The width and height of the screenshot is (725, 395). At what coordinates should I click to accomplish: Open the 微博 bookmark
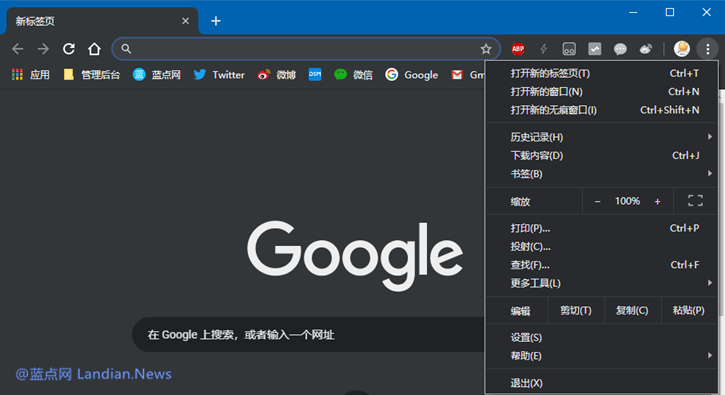click(276, 74)
